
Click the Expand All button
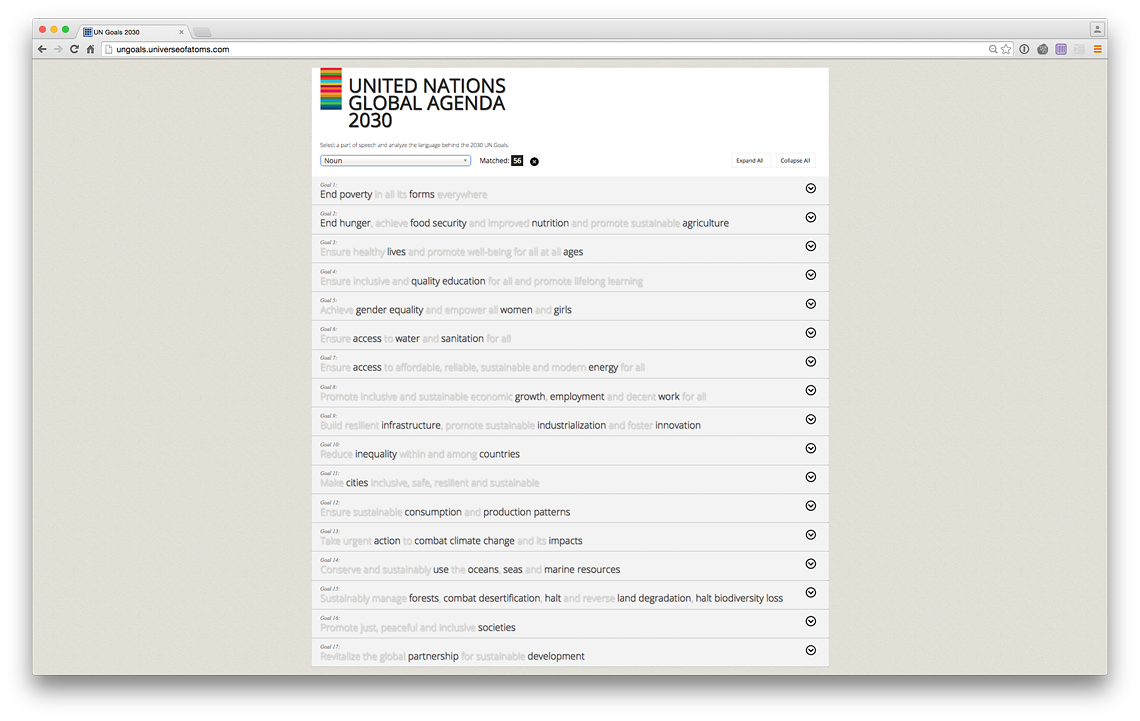[750, 161]
